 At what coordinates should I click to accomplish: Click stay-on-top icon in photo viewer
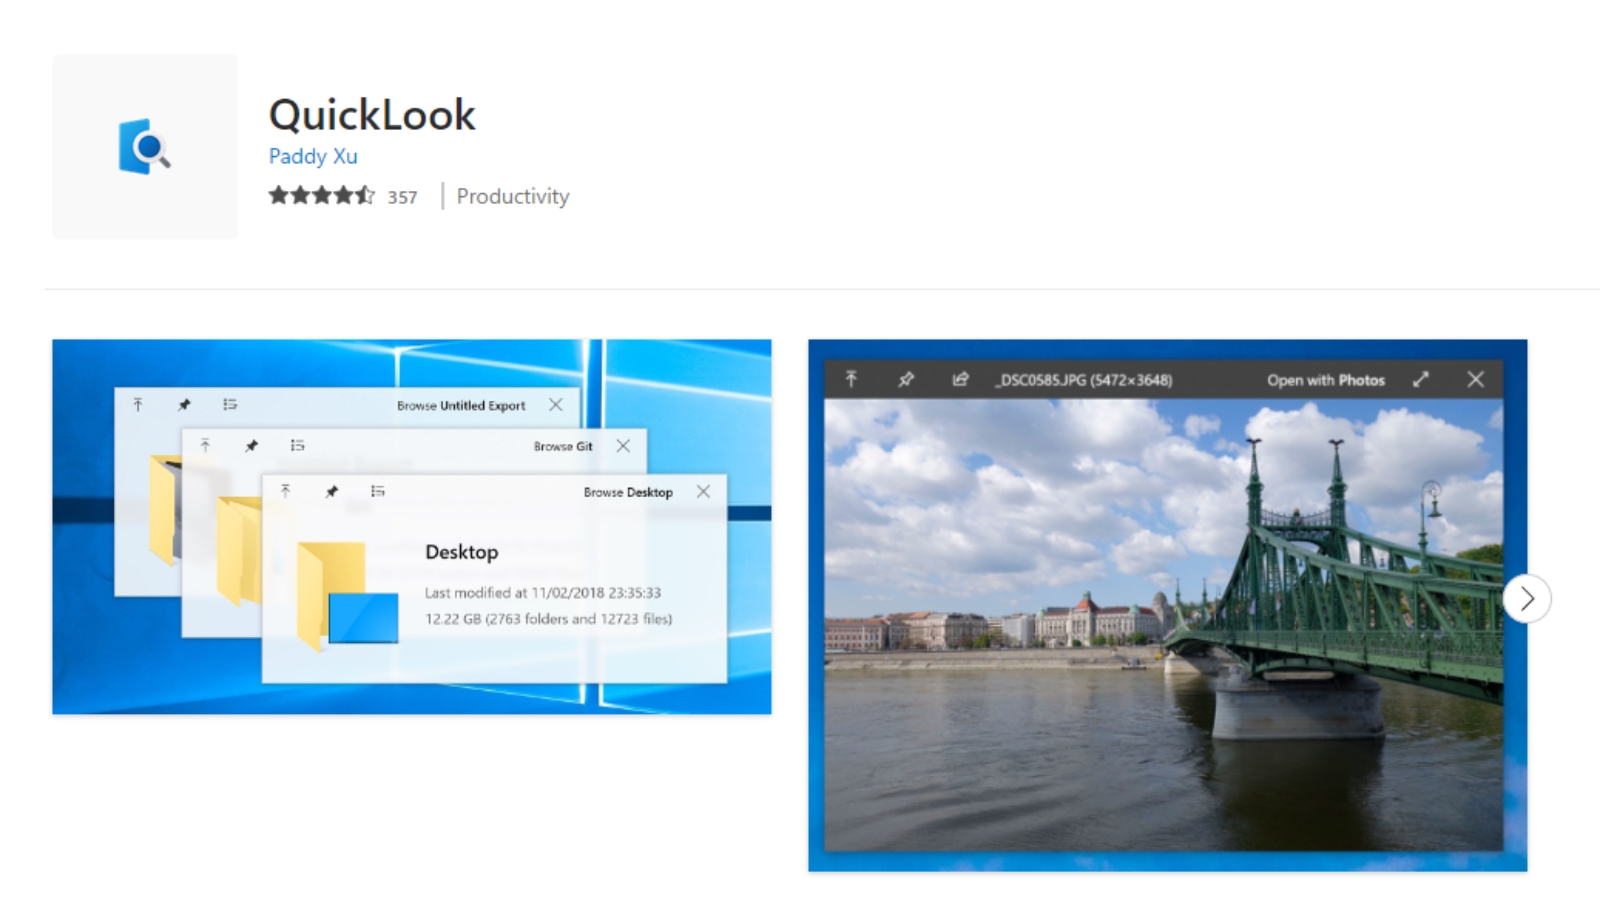(851, 379)
